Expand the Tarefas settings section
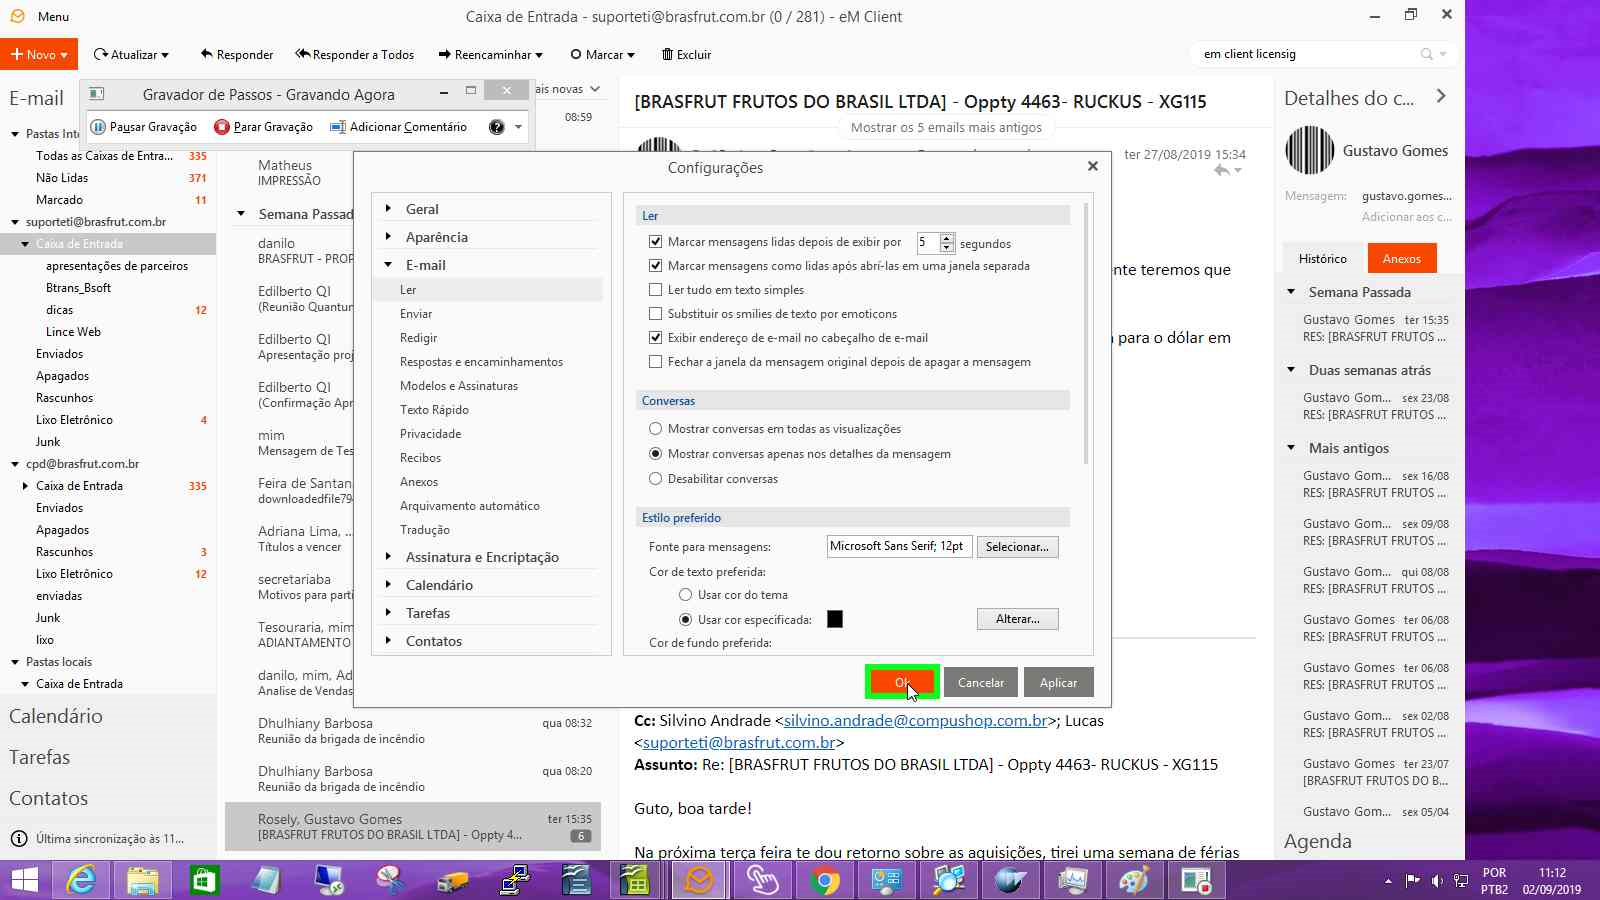The height and width of the screenshot is (900, 1600). (388, 613)
